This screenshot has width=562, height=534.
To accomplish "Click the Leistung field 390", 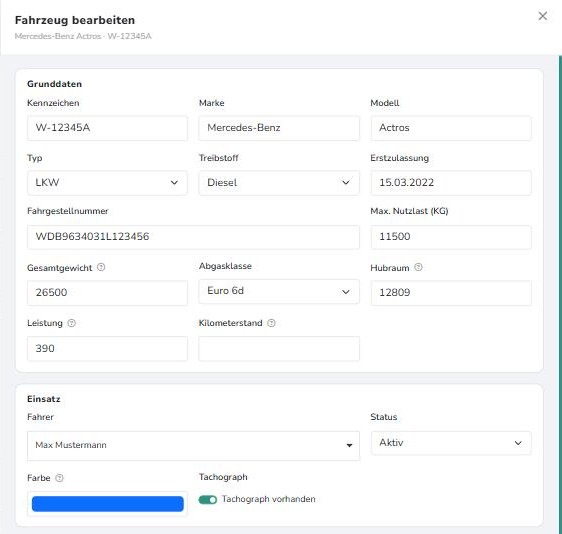I will [107, 348].
